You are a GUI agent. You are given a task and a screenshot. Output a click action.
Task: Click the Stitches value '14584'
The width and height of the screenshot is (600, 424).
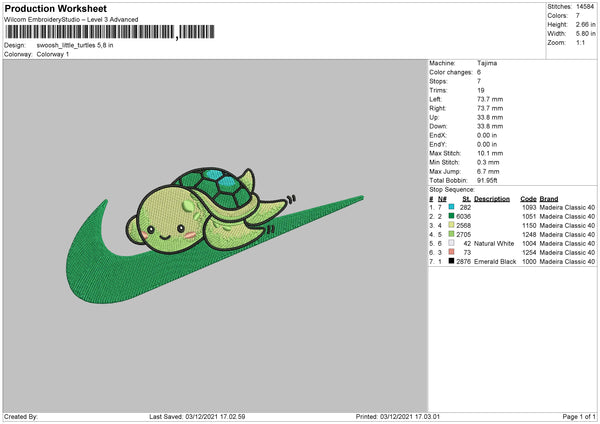click(x=585, y=7)
